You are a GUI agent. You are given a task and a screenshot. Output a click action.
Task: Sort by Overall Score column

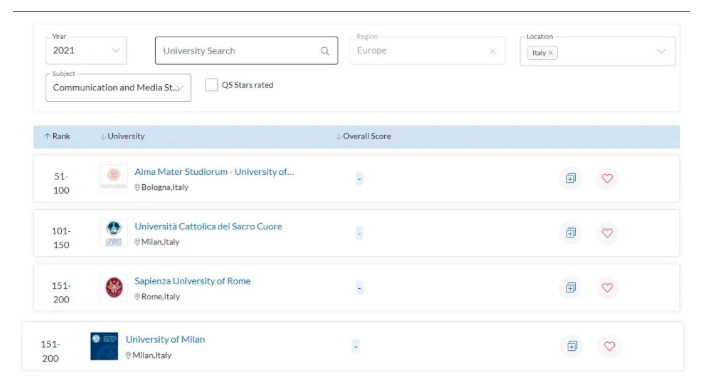click(x=363, y=136)
